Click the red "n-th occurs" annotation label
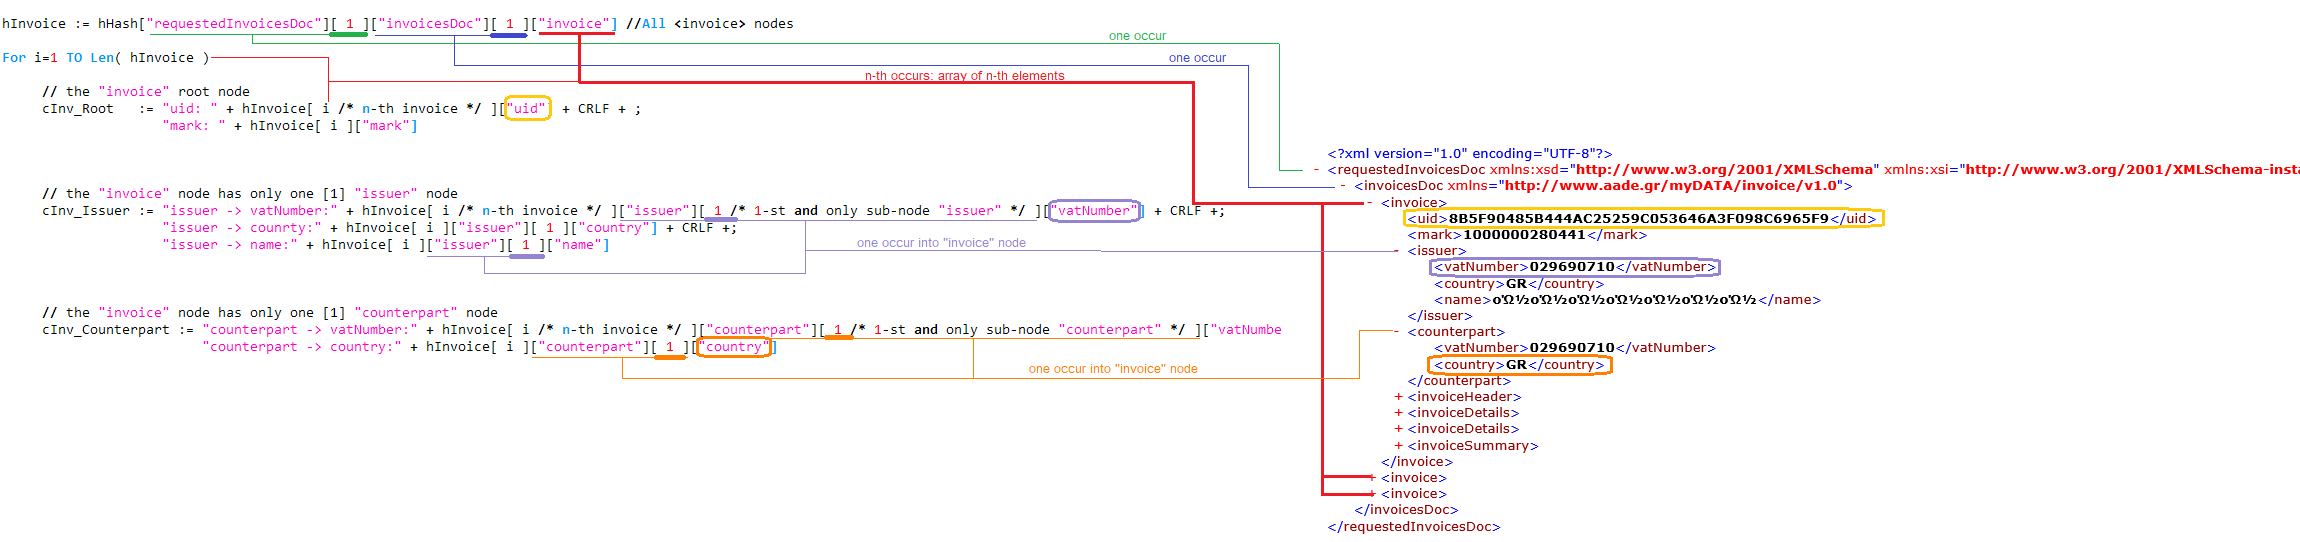The height and width of the screenshot is (542, 2300). (964, 76)
